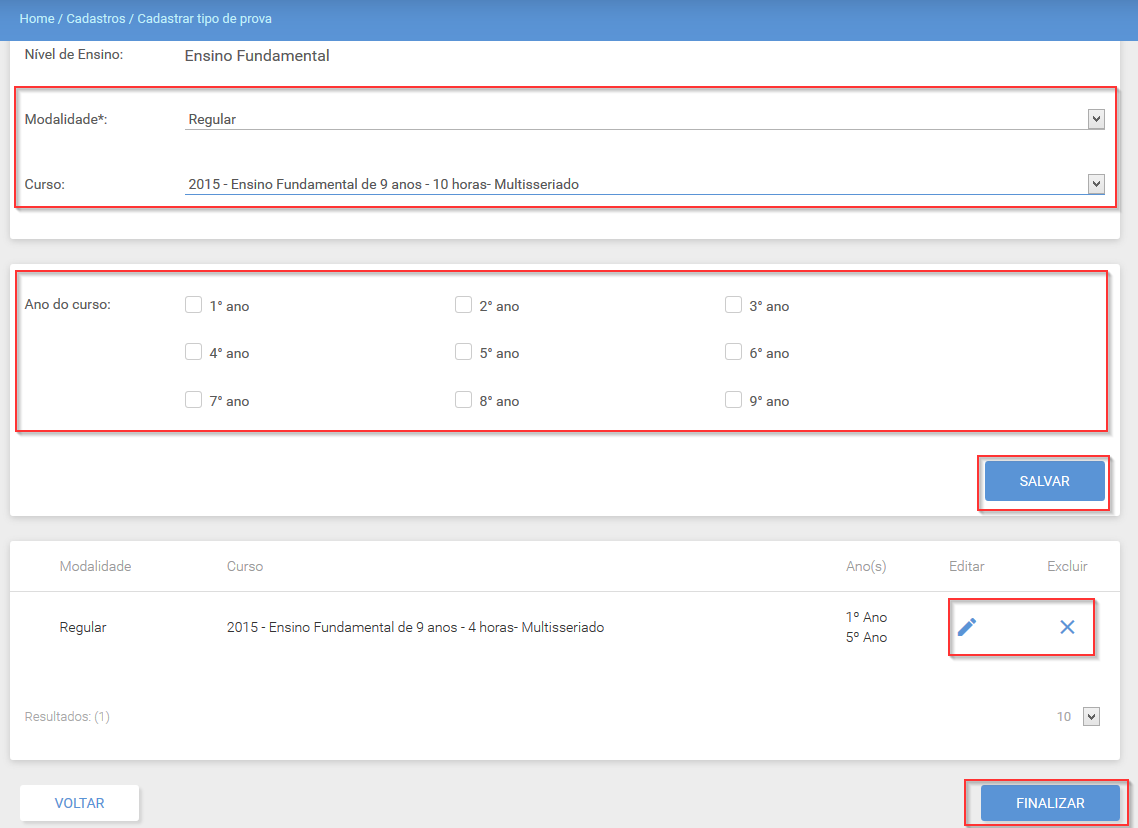Check the 1° ano checkbox
1138x828 pixels.
coord(193,305)
